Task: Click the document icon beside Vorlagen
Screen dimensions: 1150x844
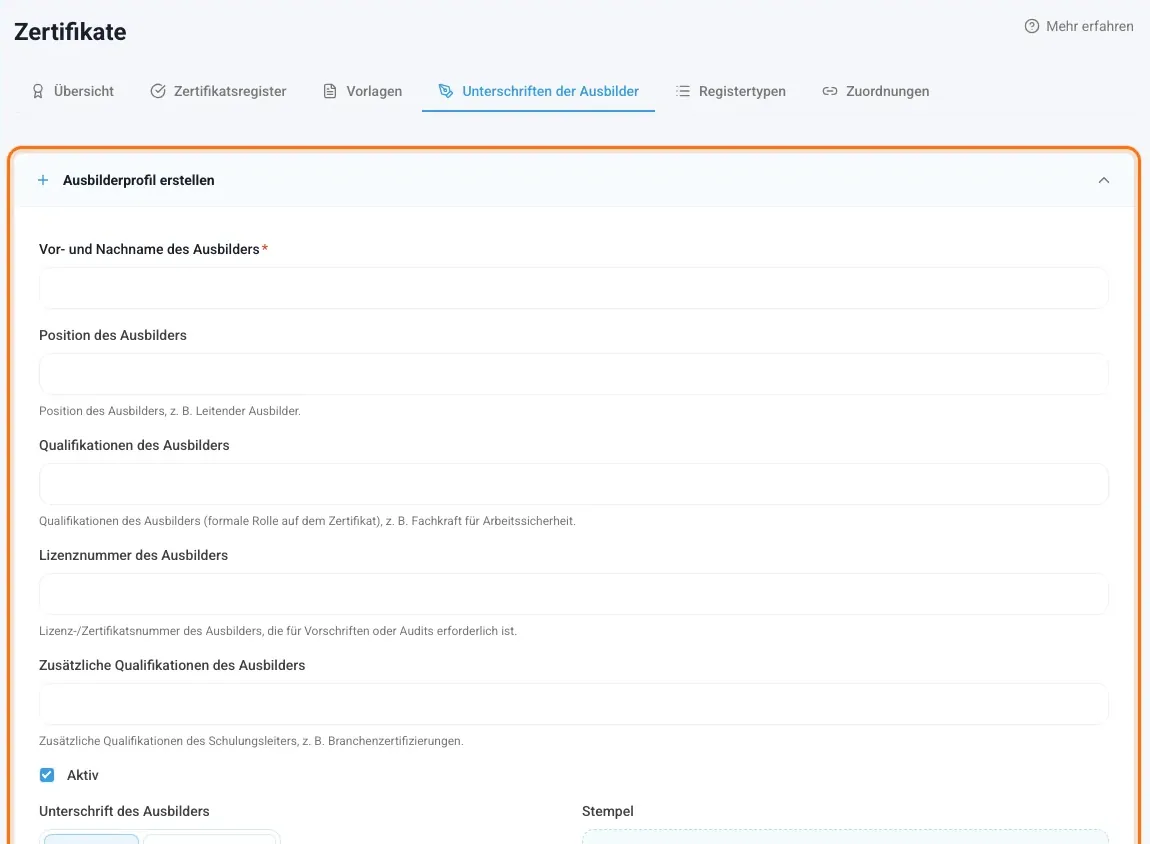Action: [330, 91]
